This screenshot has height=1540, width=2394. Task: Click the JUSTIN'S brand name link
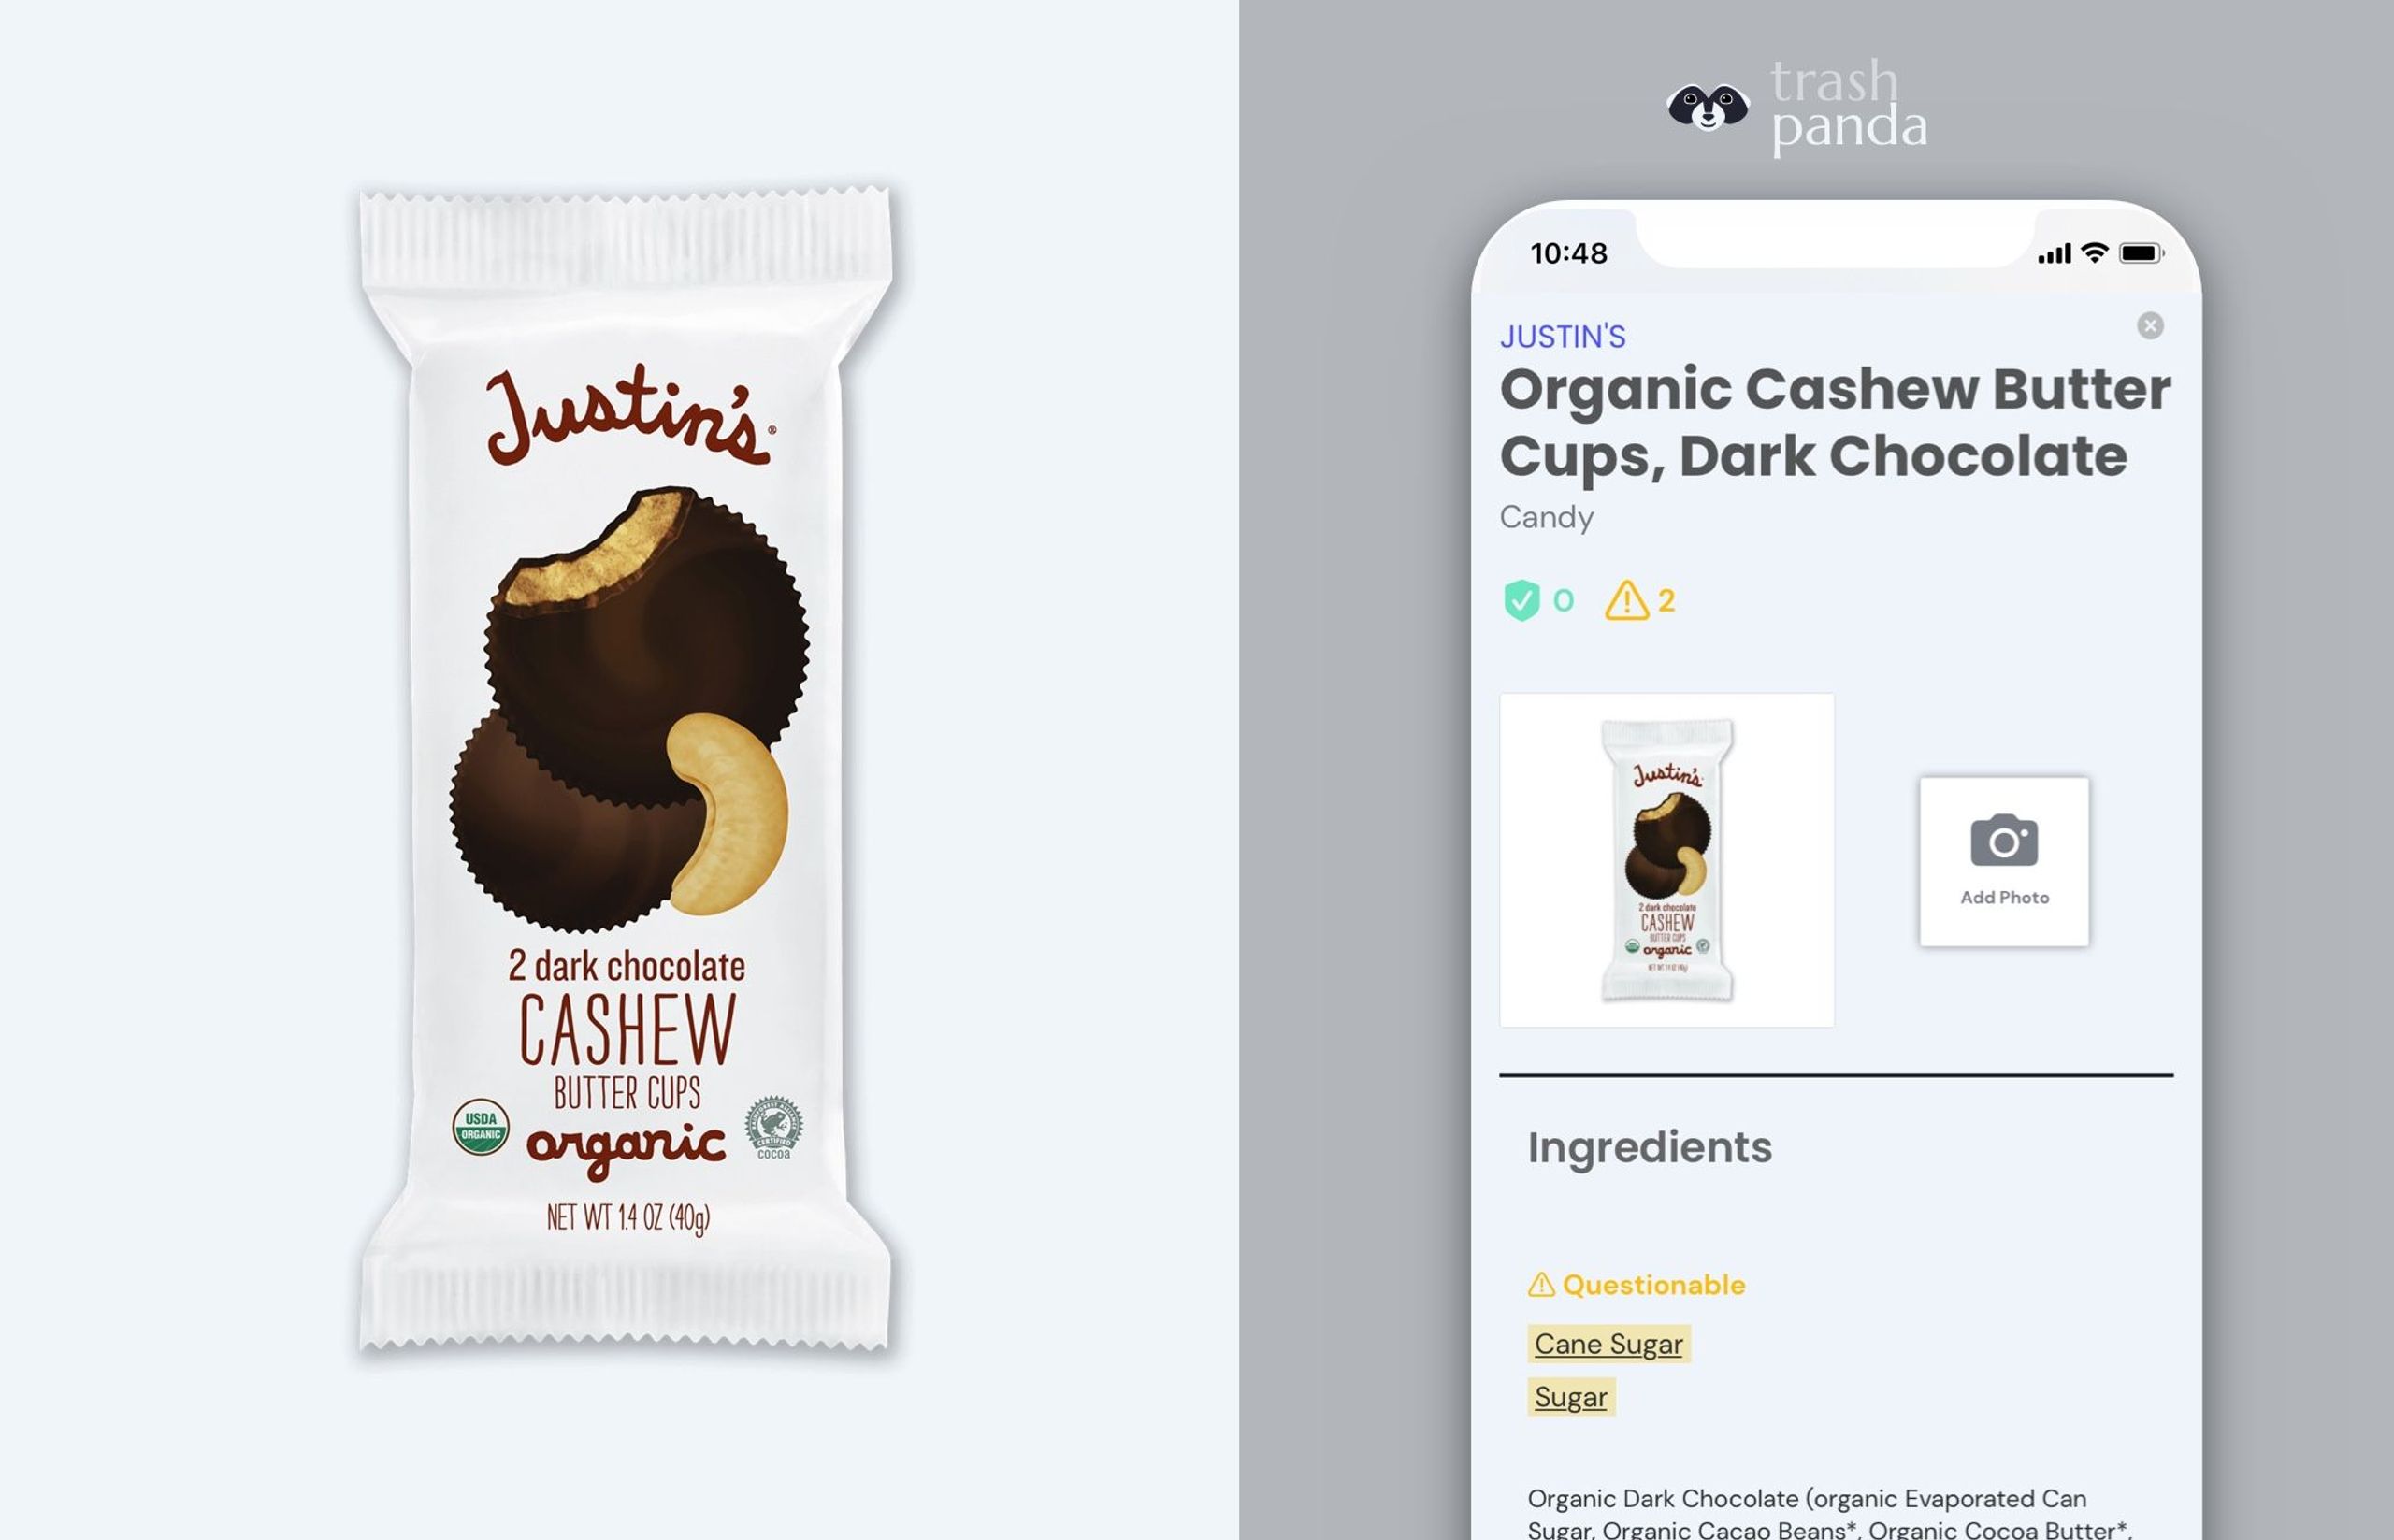[x=1562, y=337]
